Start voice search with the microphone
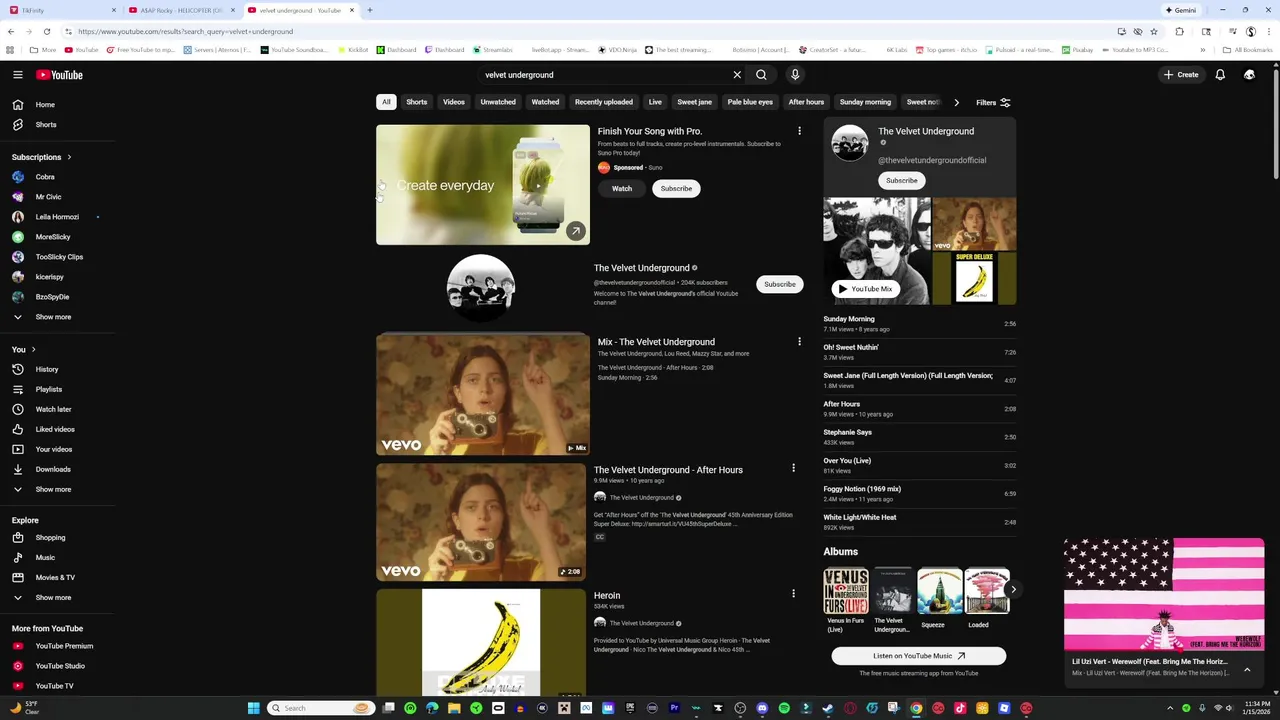Image resolution: width=1280 pixels, height=720 pixels. [x=795, y=75]
